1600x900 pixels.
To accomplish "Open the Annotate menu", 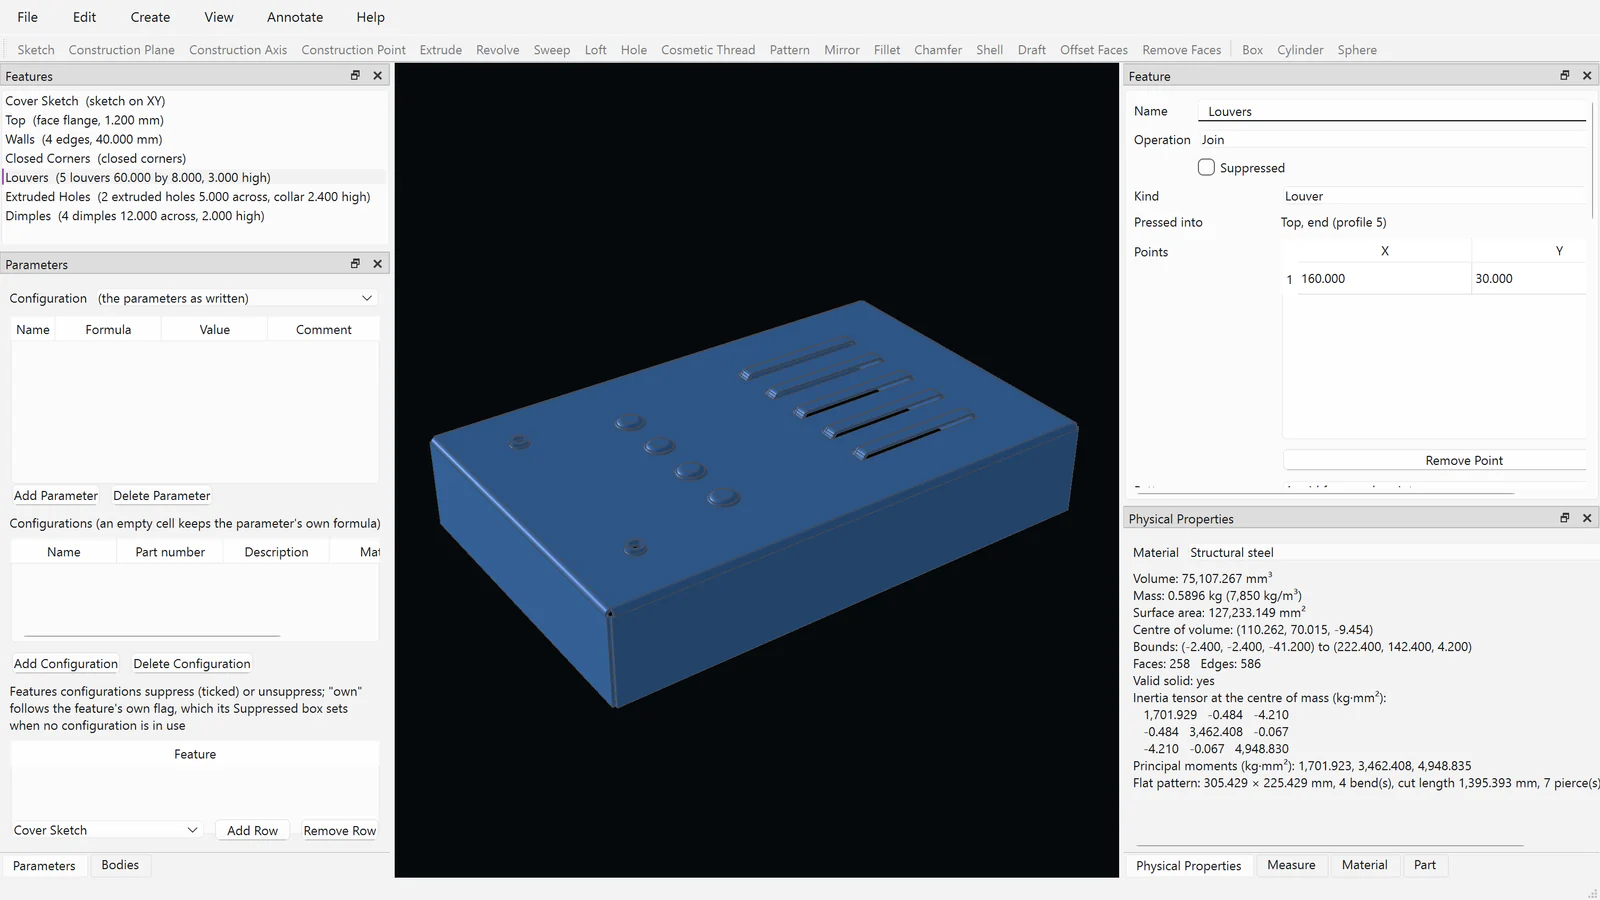I will (295, 17).
